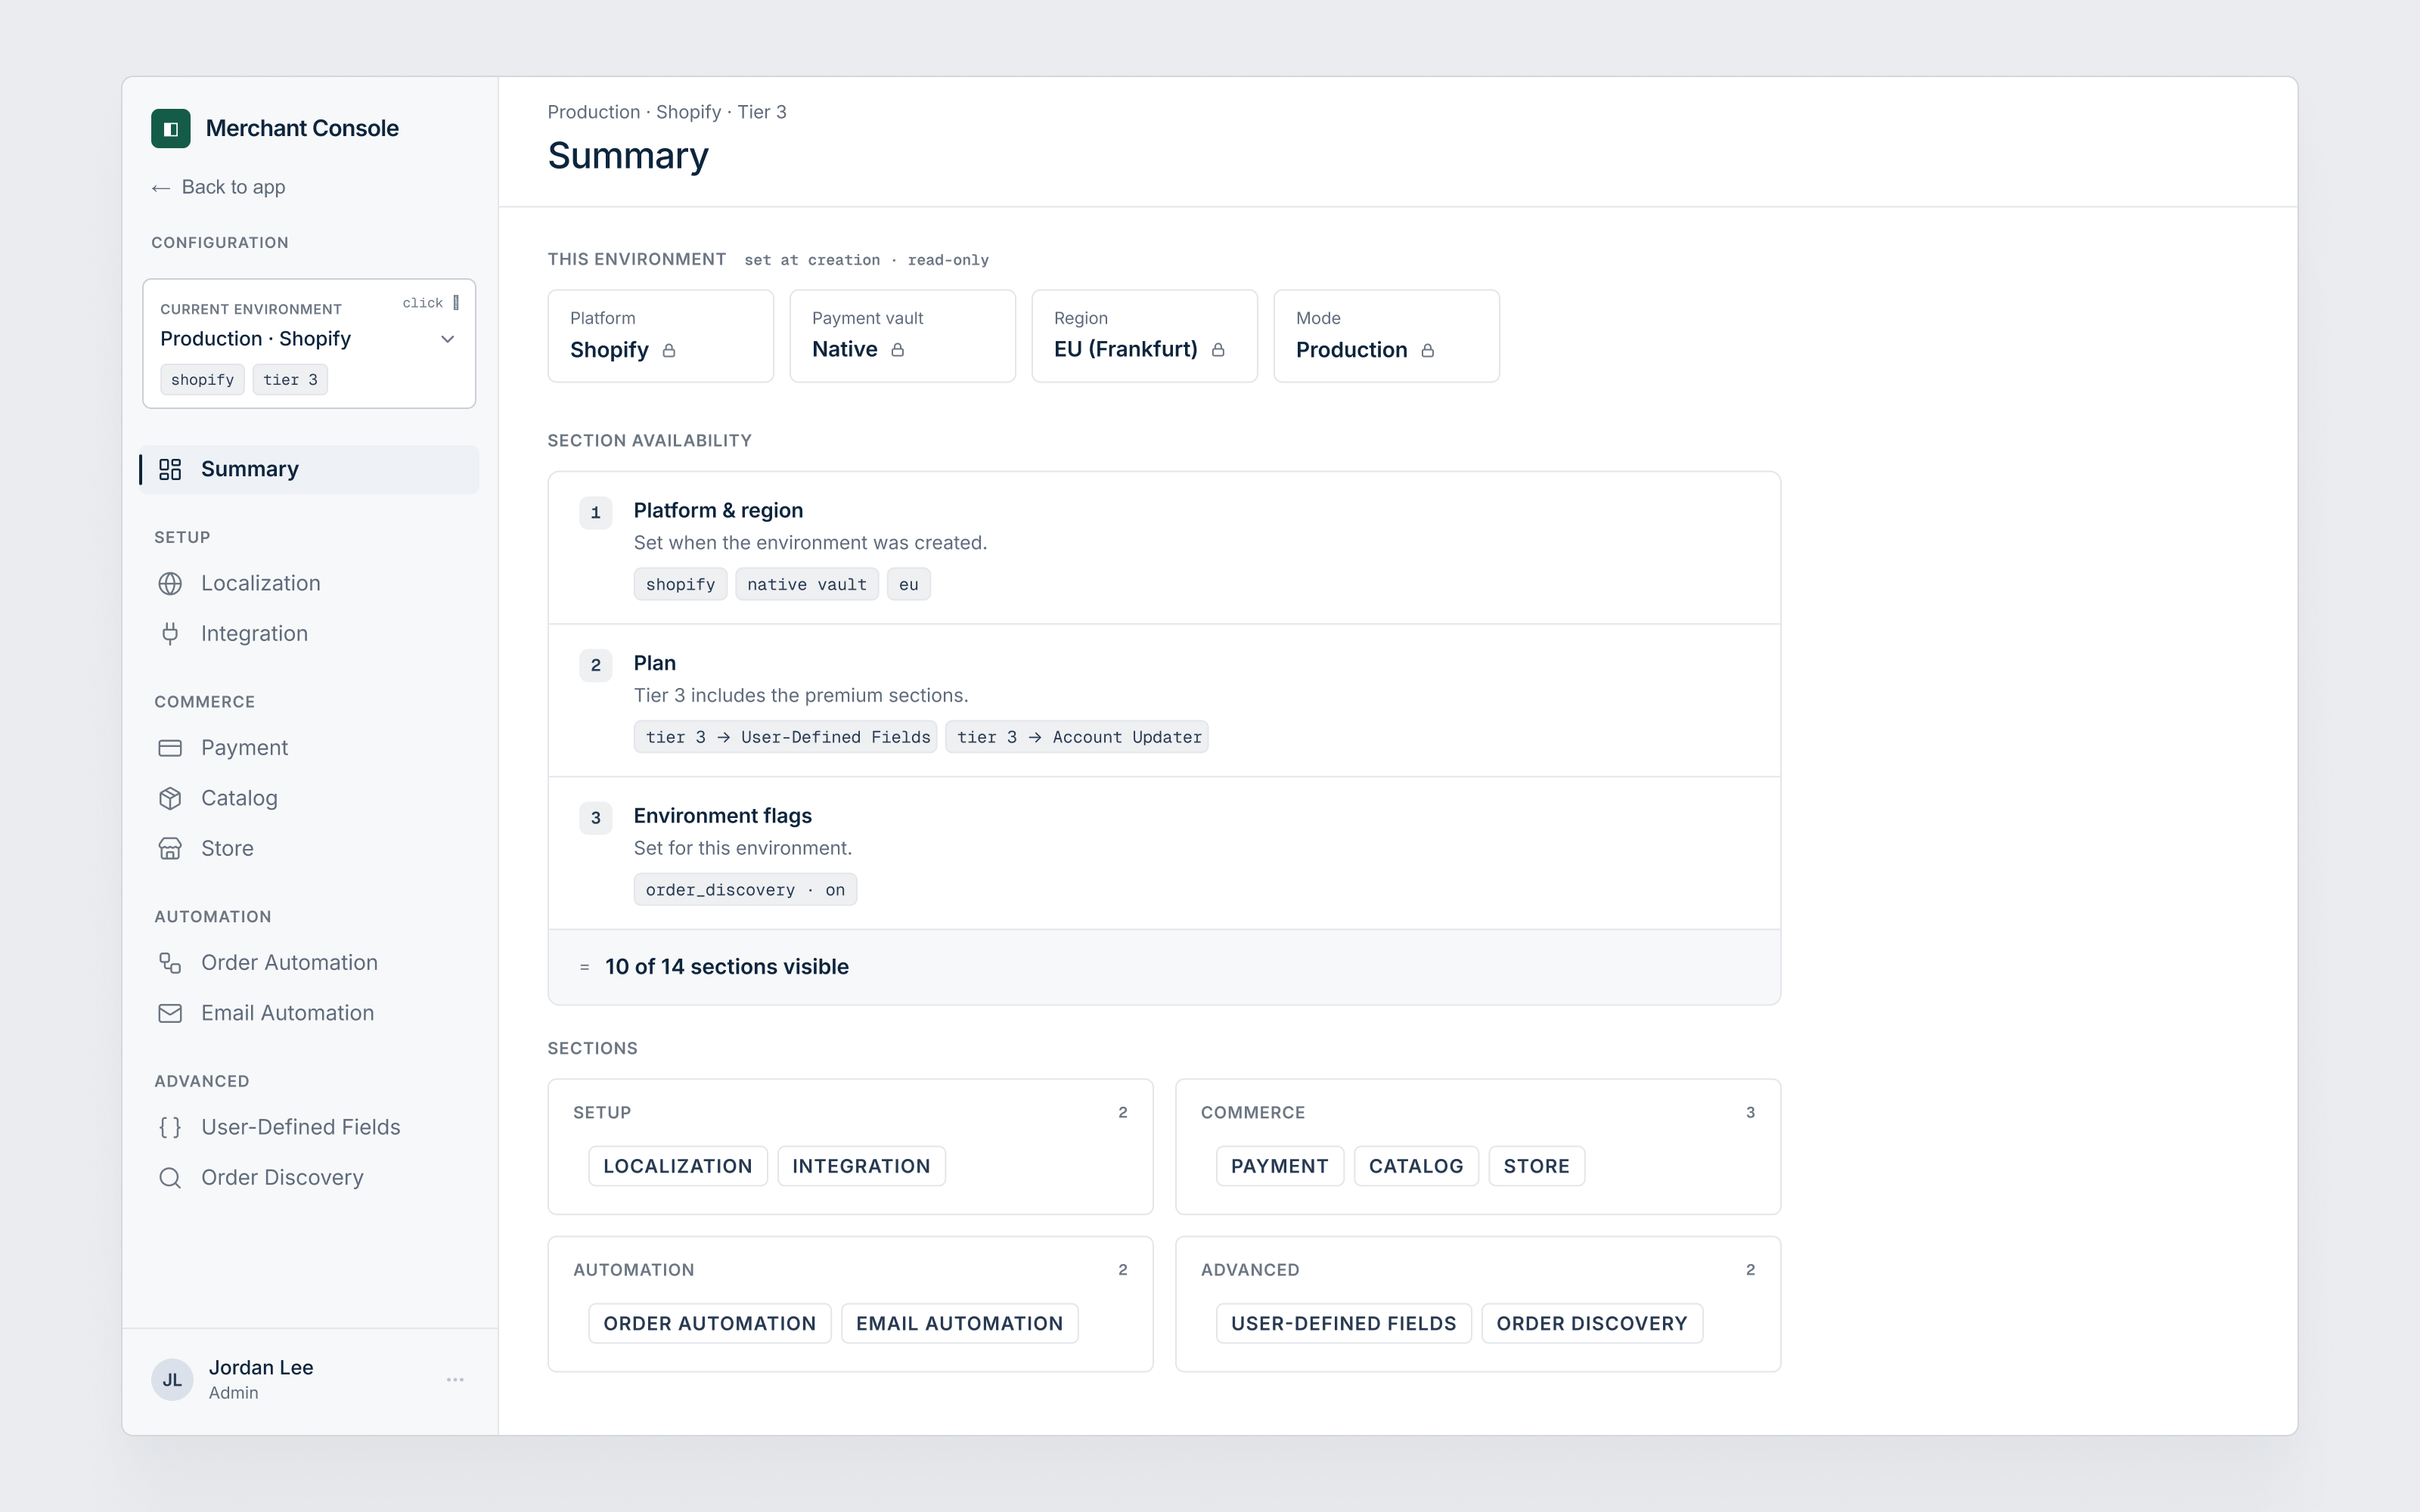Screen dimensions: 2420x1512
Task: Click the Order Automation workflow icon
Action: 170,963
